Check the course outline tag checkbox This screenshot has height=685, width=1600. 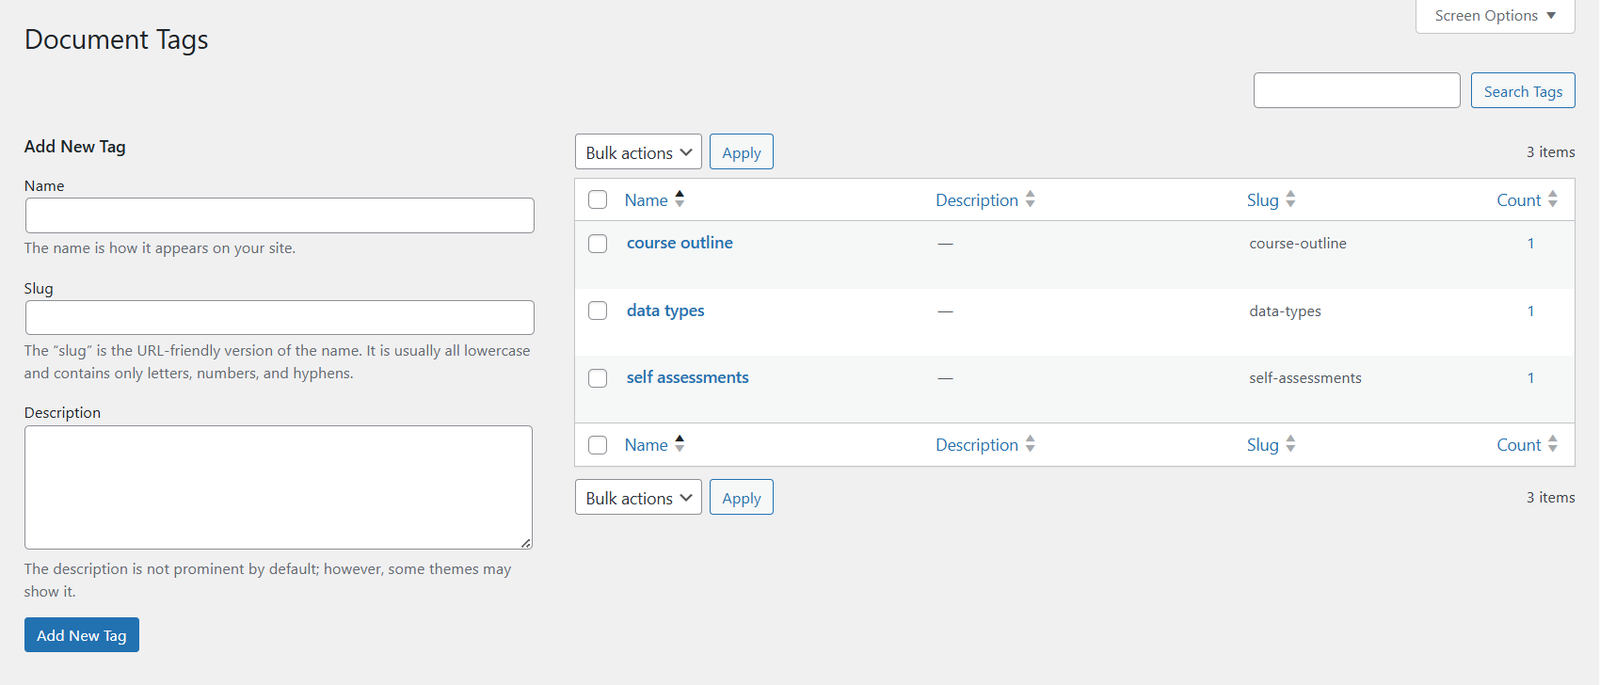point(598,244)
